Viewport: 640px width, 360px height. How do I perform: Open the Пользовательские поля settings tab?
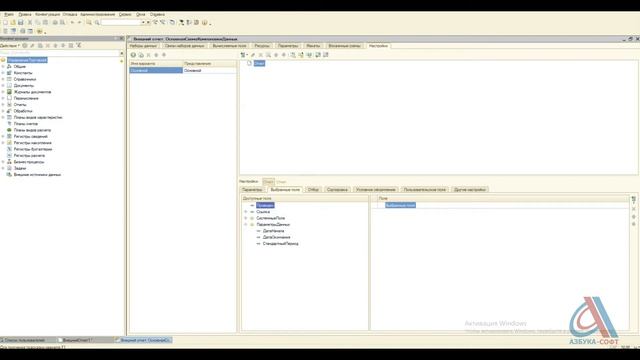[424, 189]
